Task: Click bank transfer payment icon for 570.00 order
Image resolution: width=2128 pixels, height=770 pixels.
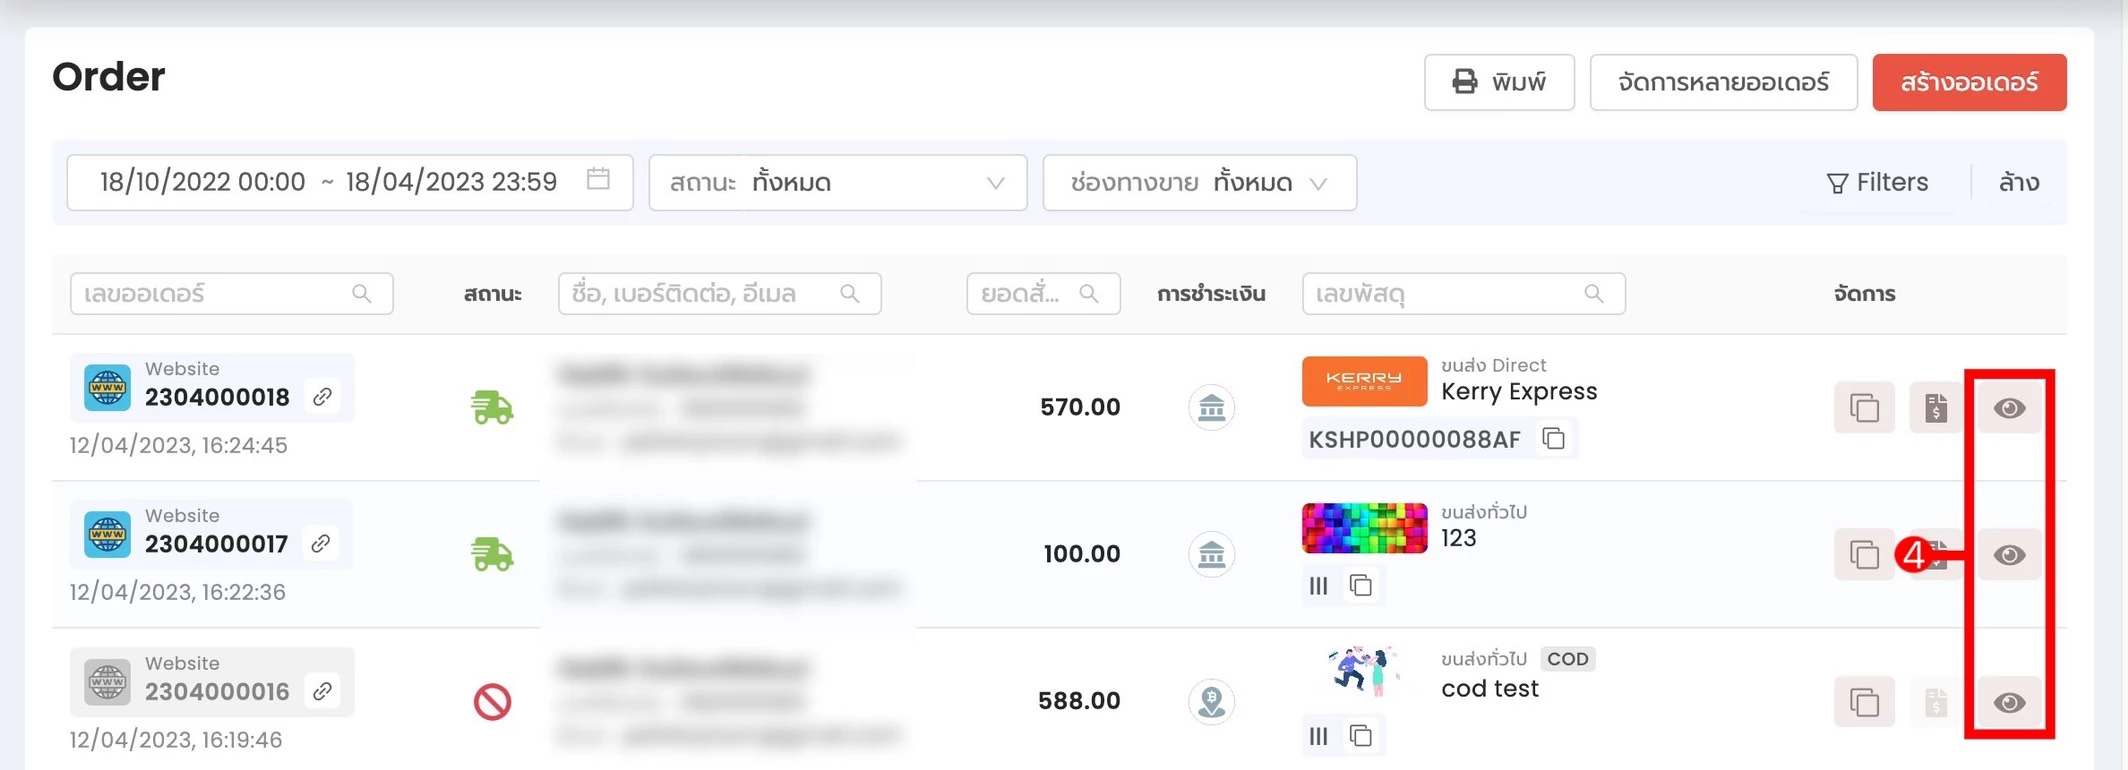Action: [x=1211, y=408]
